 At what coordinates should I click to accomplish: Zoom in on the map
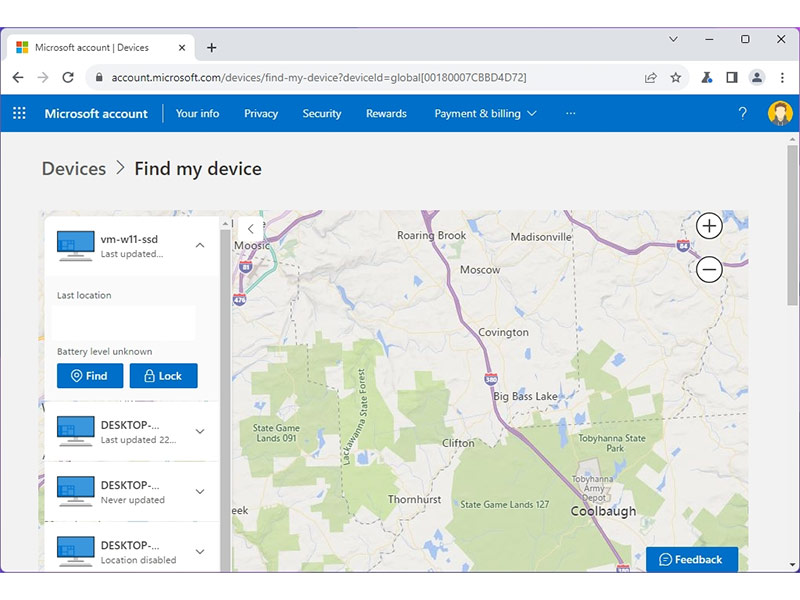(x=709, y=226)
